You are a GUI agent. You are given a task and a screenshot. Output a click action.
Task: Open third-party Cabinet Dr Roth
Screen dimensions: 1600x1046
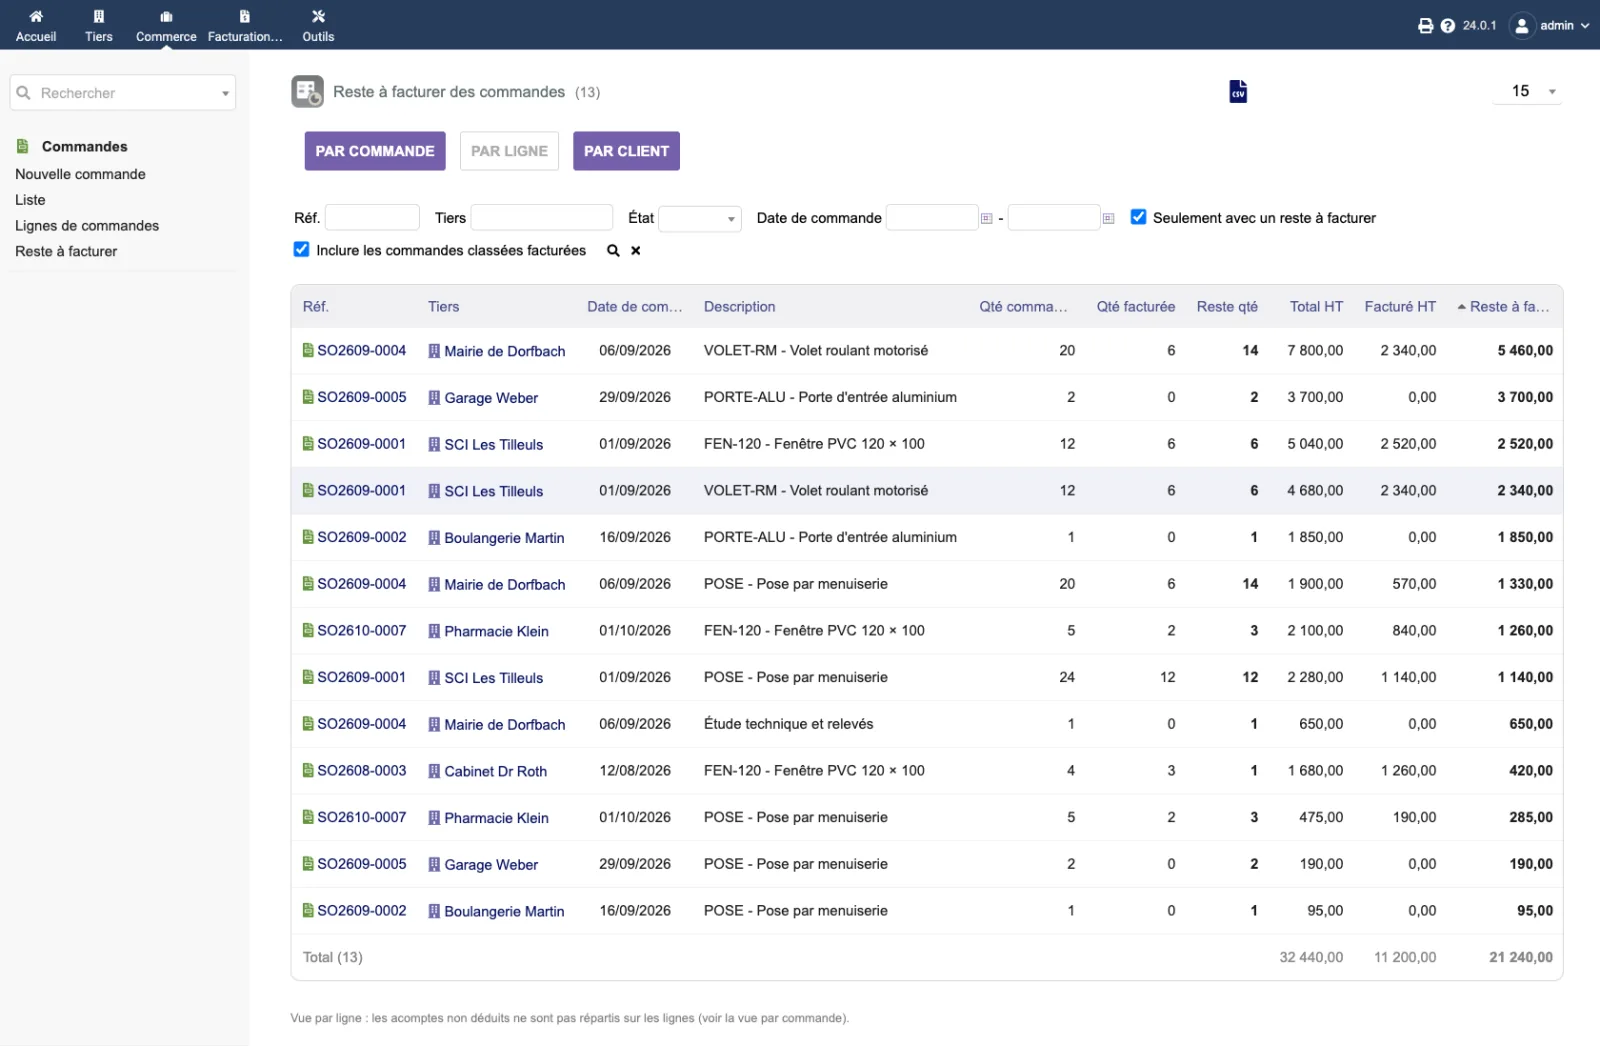point(495,771)
